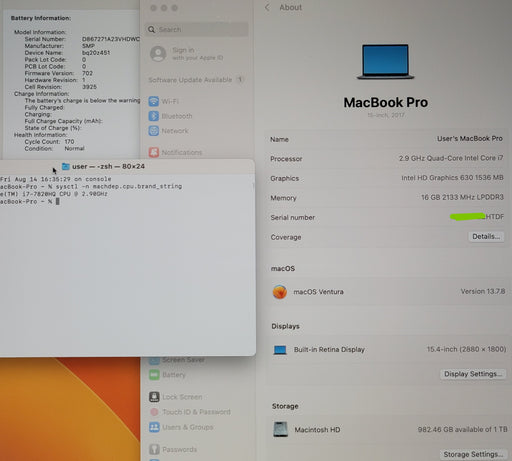Click the Apple ID avatar icon
The width and height of the screenshot is (512, 461).
point(158,54)
